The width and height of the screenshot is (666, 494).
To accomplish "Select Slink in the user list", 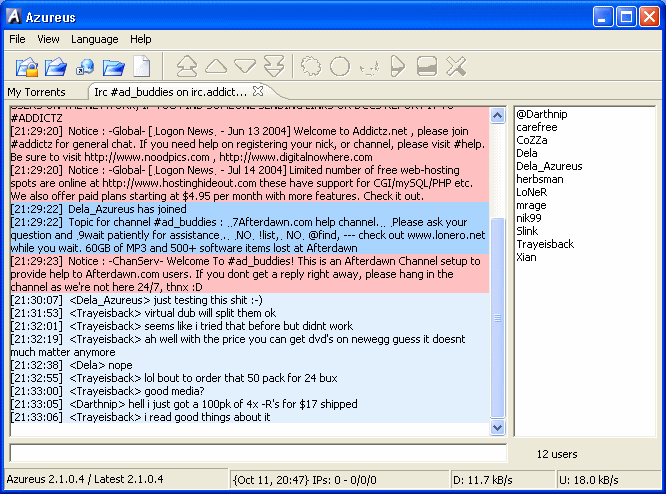I will point(527,231).
